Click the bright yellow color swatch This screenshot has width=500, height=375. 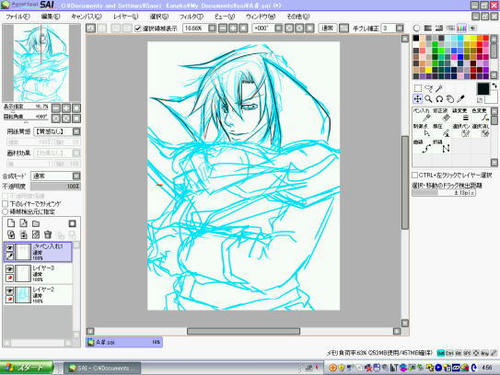coord(429,70)
